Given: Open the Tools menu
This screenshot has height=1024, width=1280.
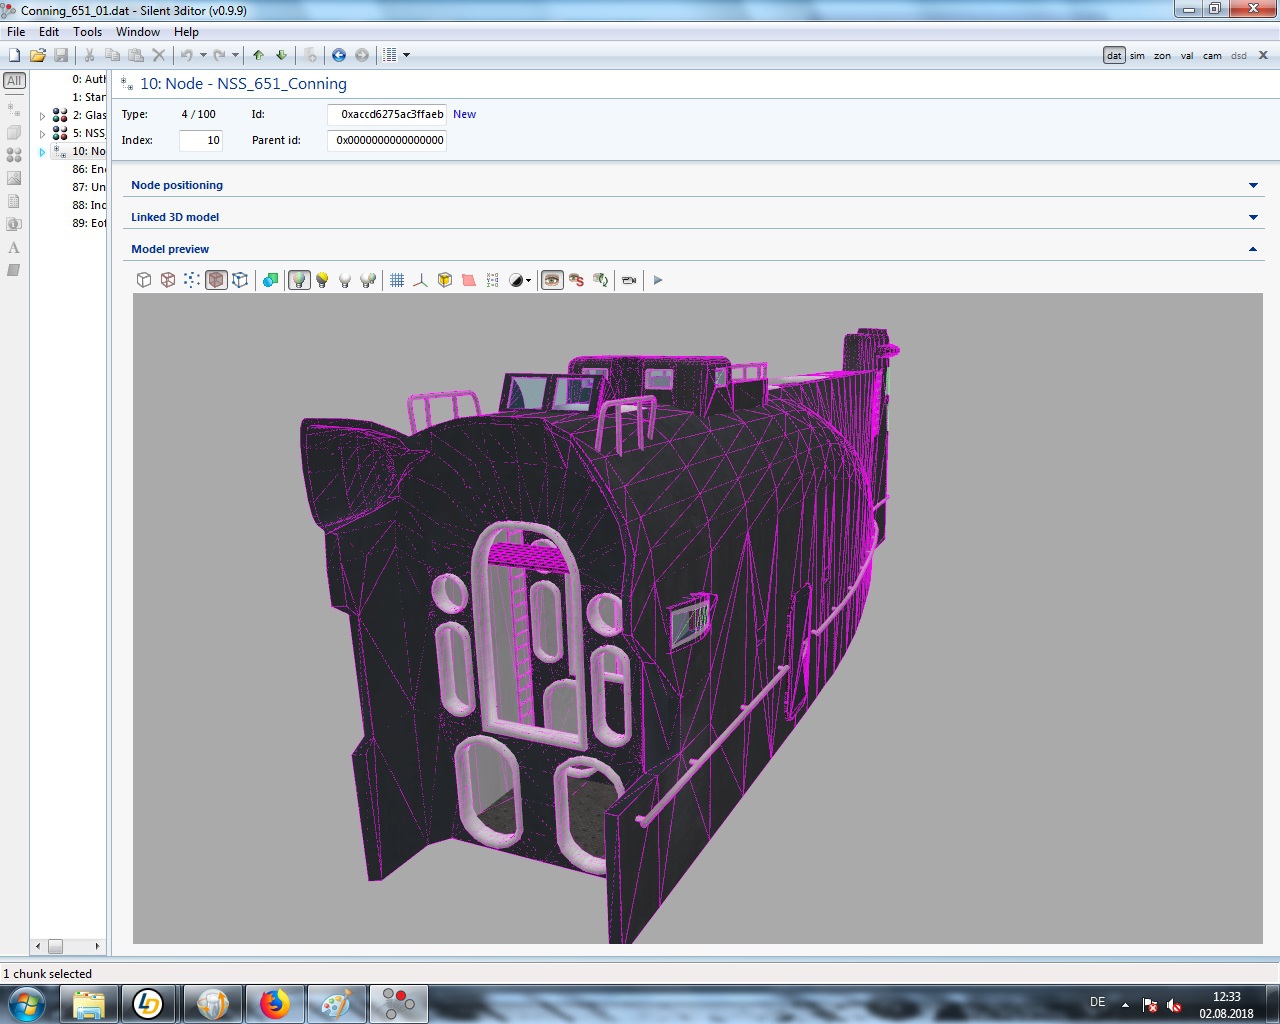Looking at the screenshot, I should 87,32.
